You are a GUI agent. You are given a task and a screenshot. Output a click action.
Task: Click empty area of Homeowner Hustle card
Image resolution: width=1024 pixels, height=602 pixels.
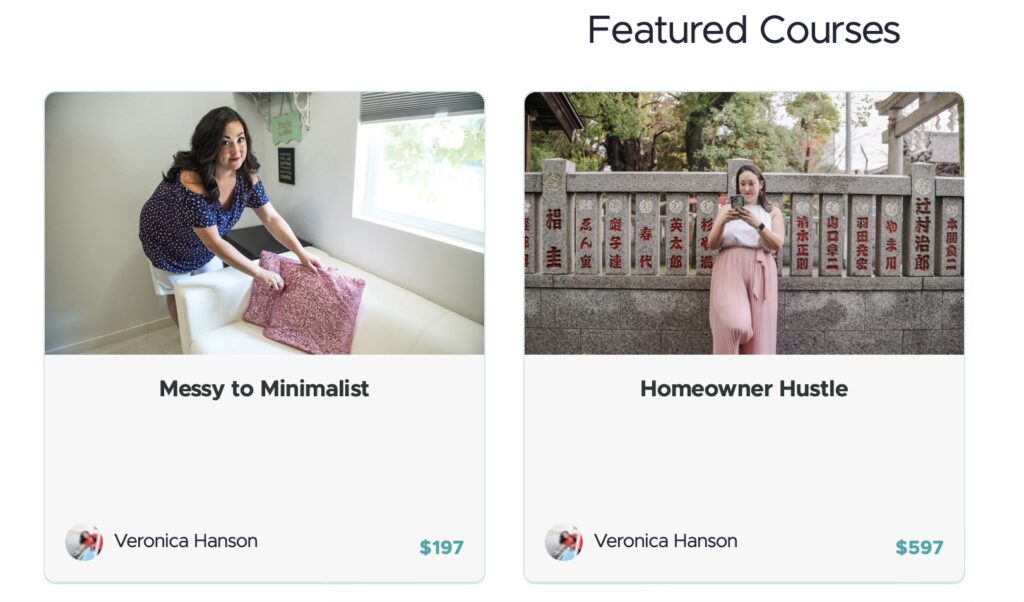pos(744,460)
